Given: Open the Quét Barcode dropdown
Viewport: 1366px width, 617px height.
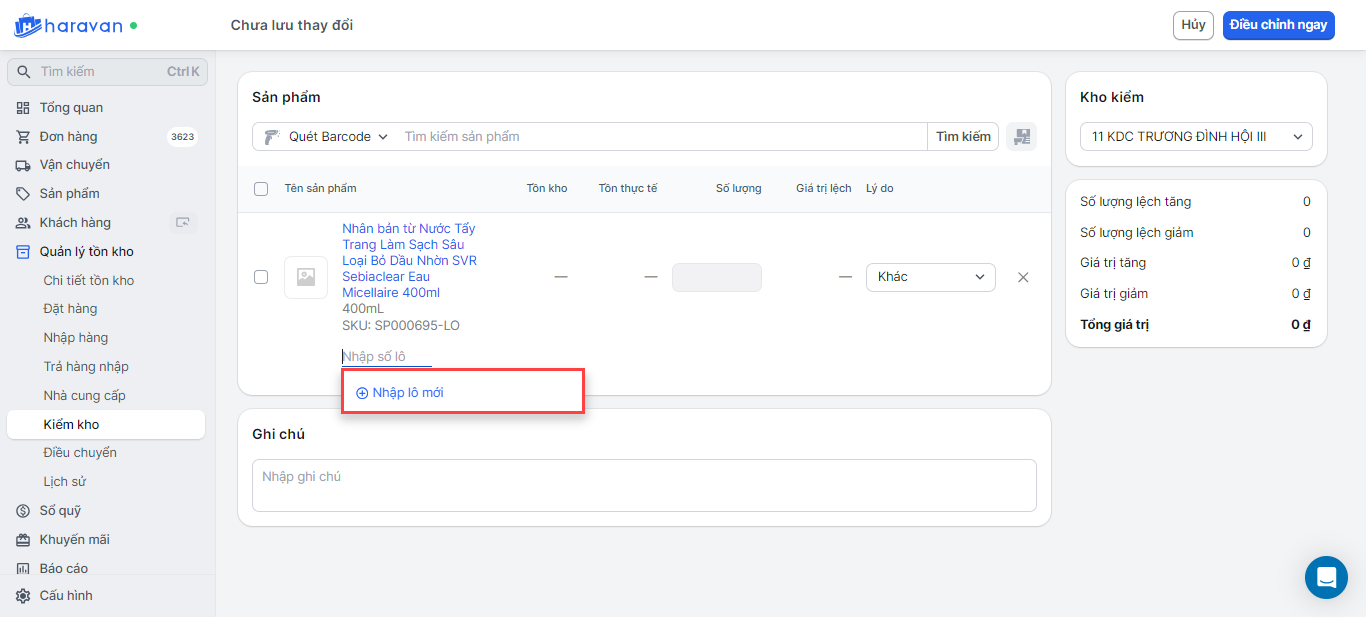Looking at the screenshot, I should click(x=327, y=137).
